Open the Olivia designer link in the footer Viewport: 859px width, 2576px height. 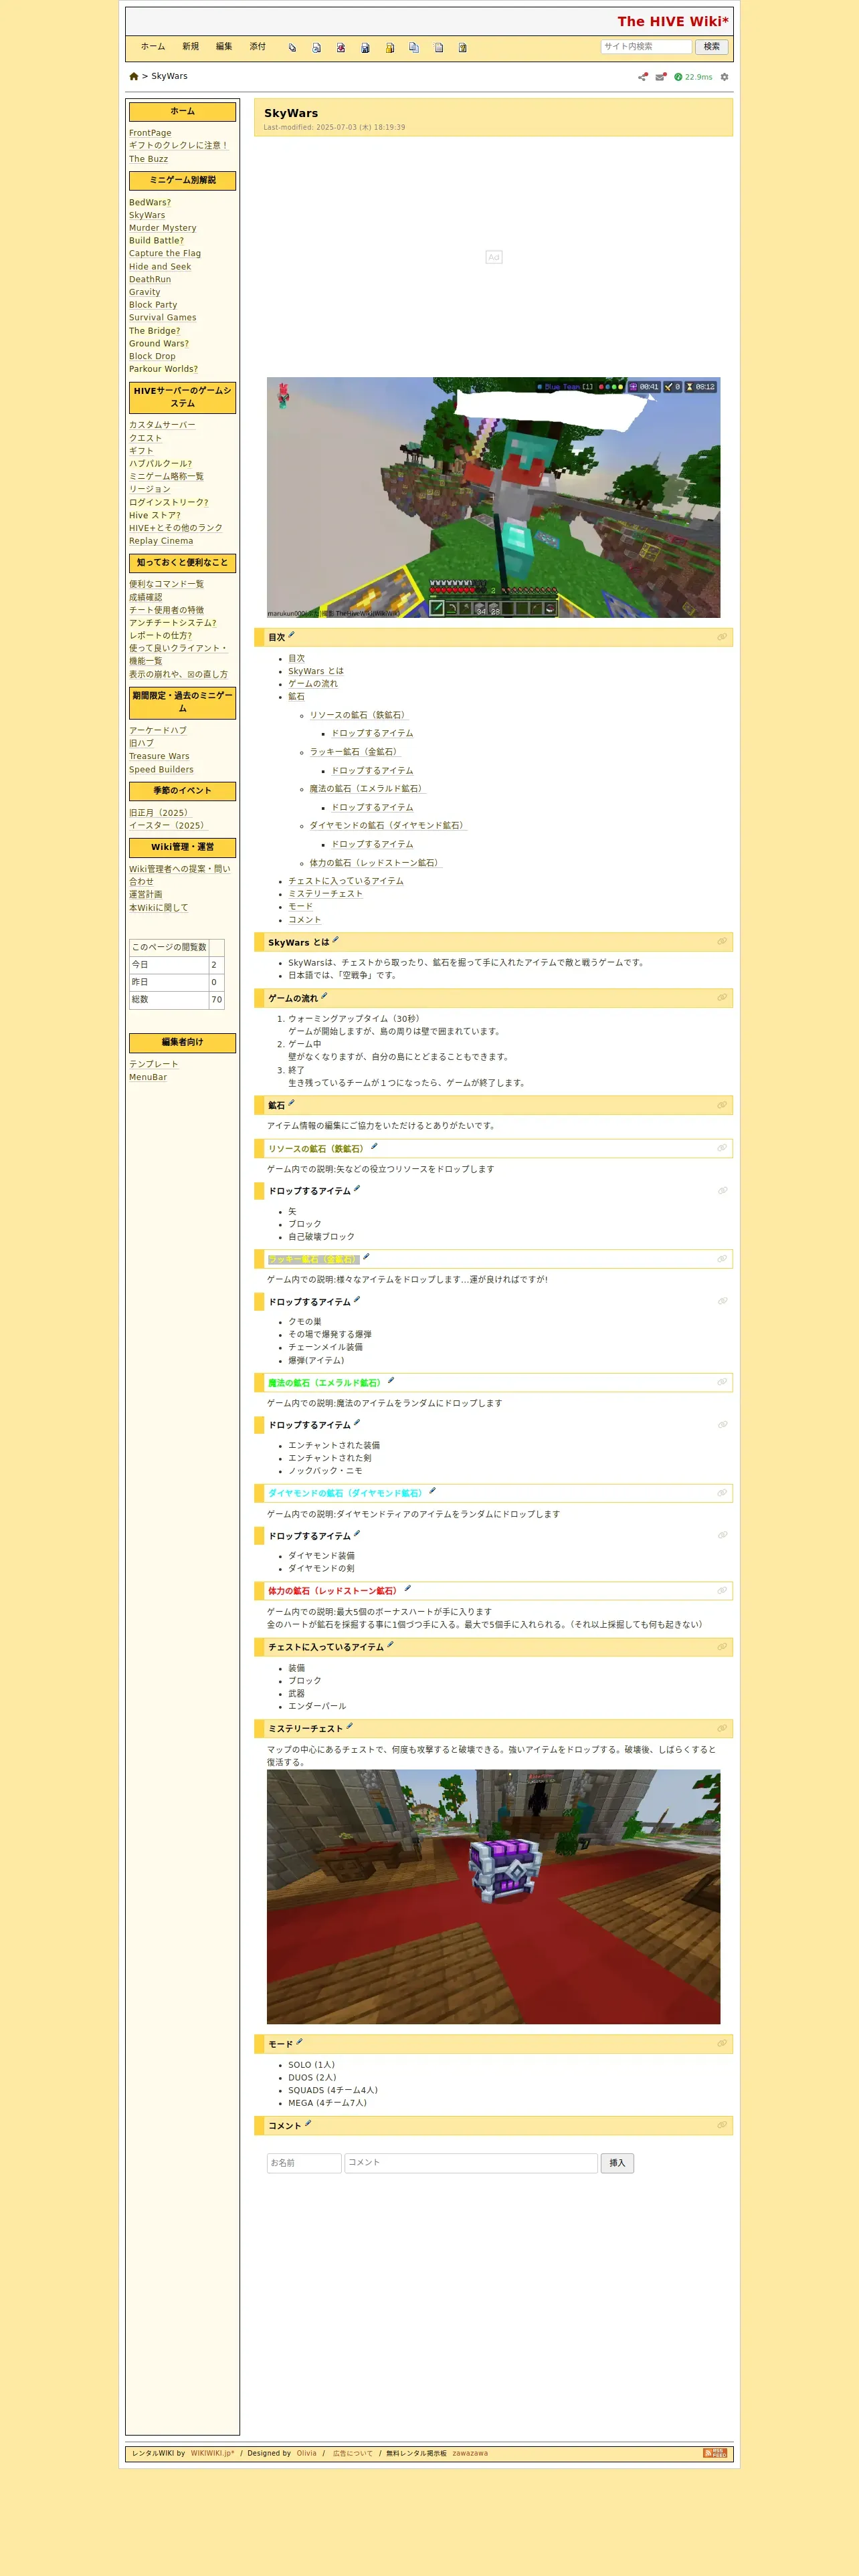click(306, 2453)
